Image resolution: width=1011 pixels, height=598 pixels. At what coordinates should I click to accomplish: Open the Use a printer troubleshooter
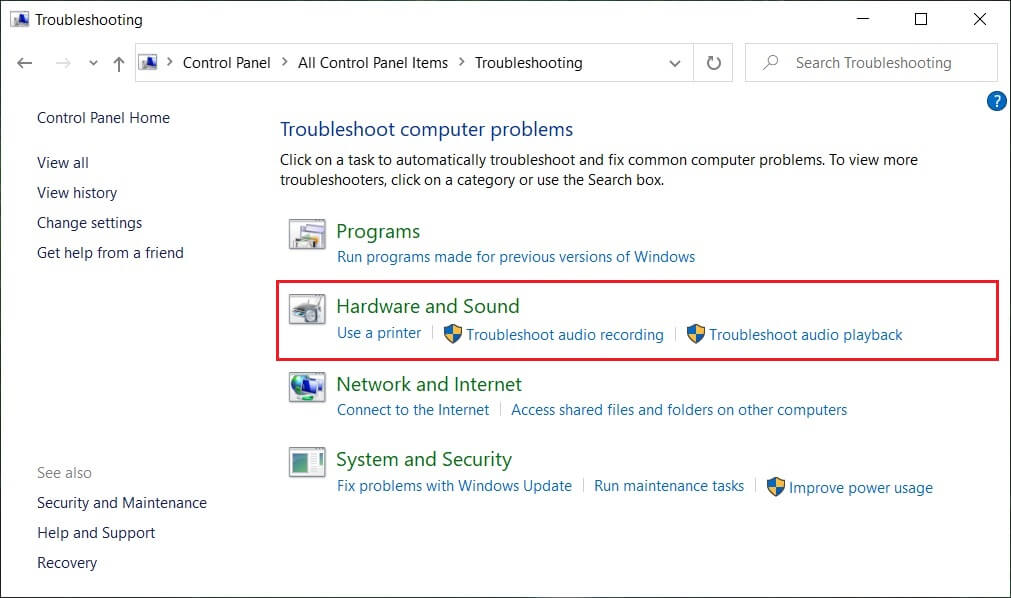coord(379,333)
